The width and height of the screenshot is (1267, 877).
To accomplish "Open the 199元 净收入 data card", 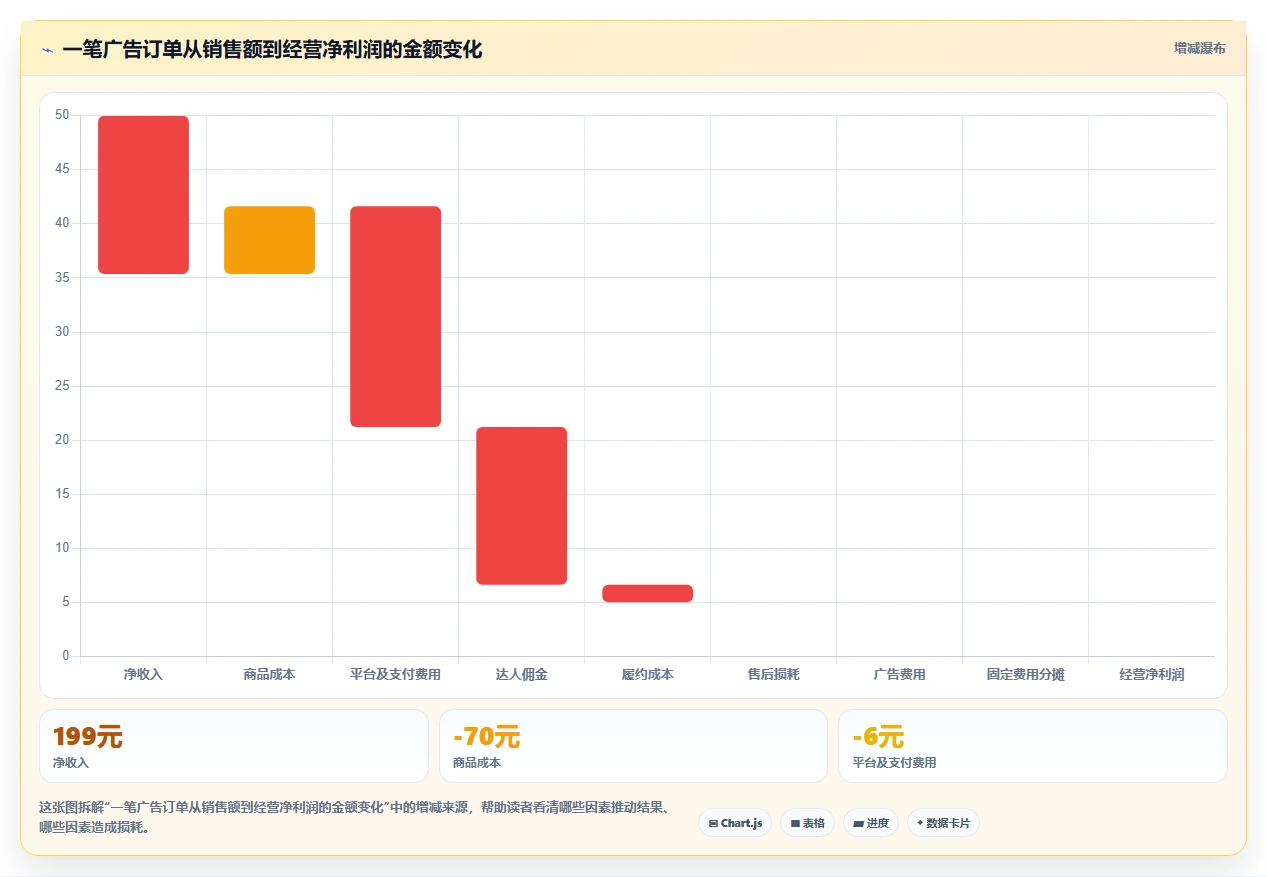I will pyautogui.click(x=234, y=746).
